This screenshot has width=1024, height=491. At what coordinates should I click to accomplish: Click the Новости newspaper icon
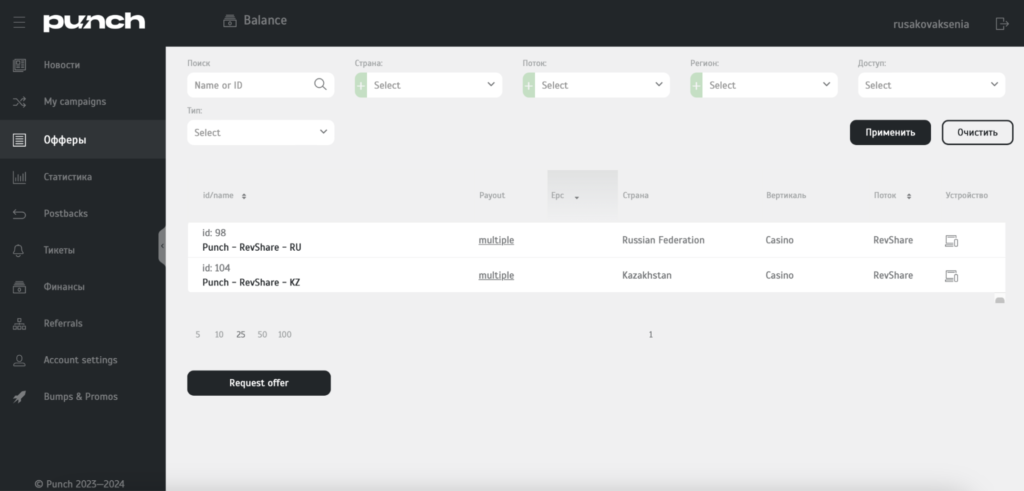[20, 65]
